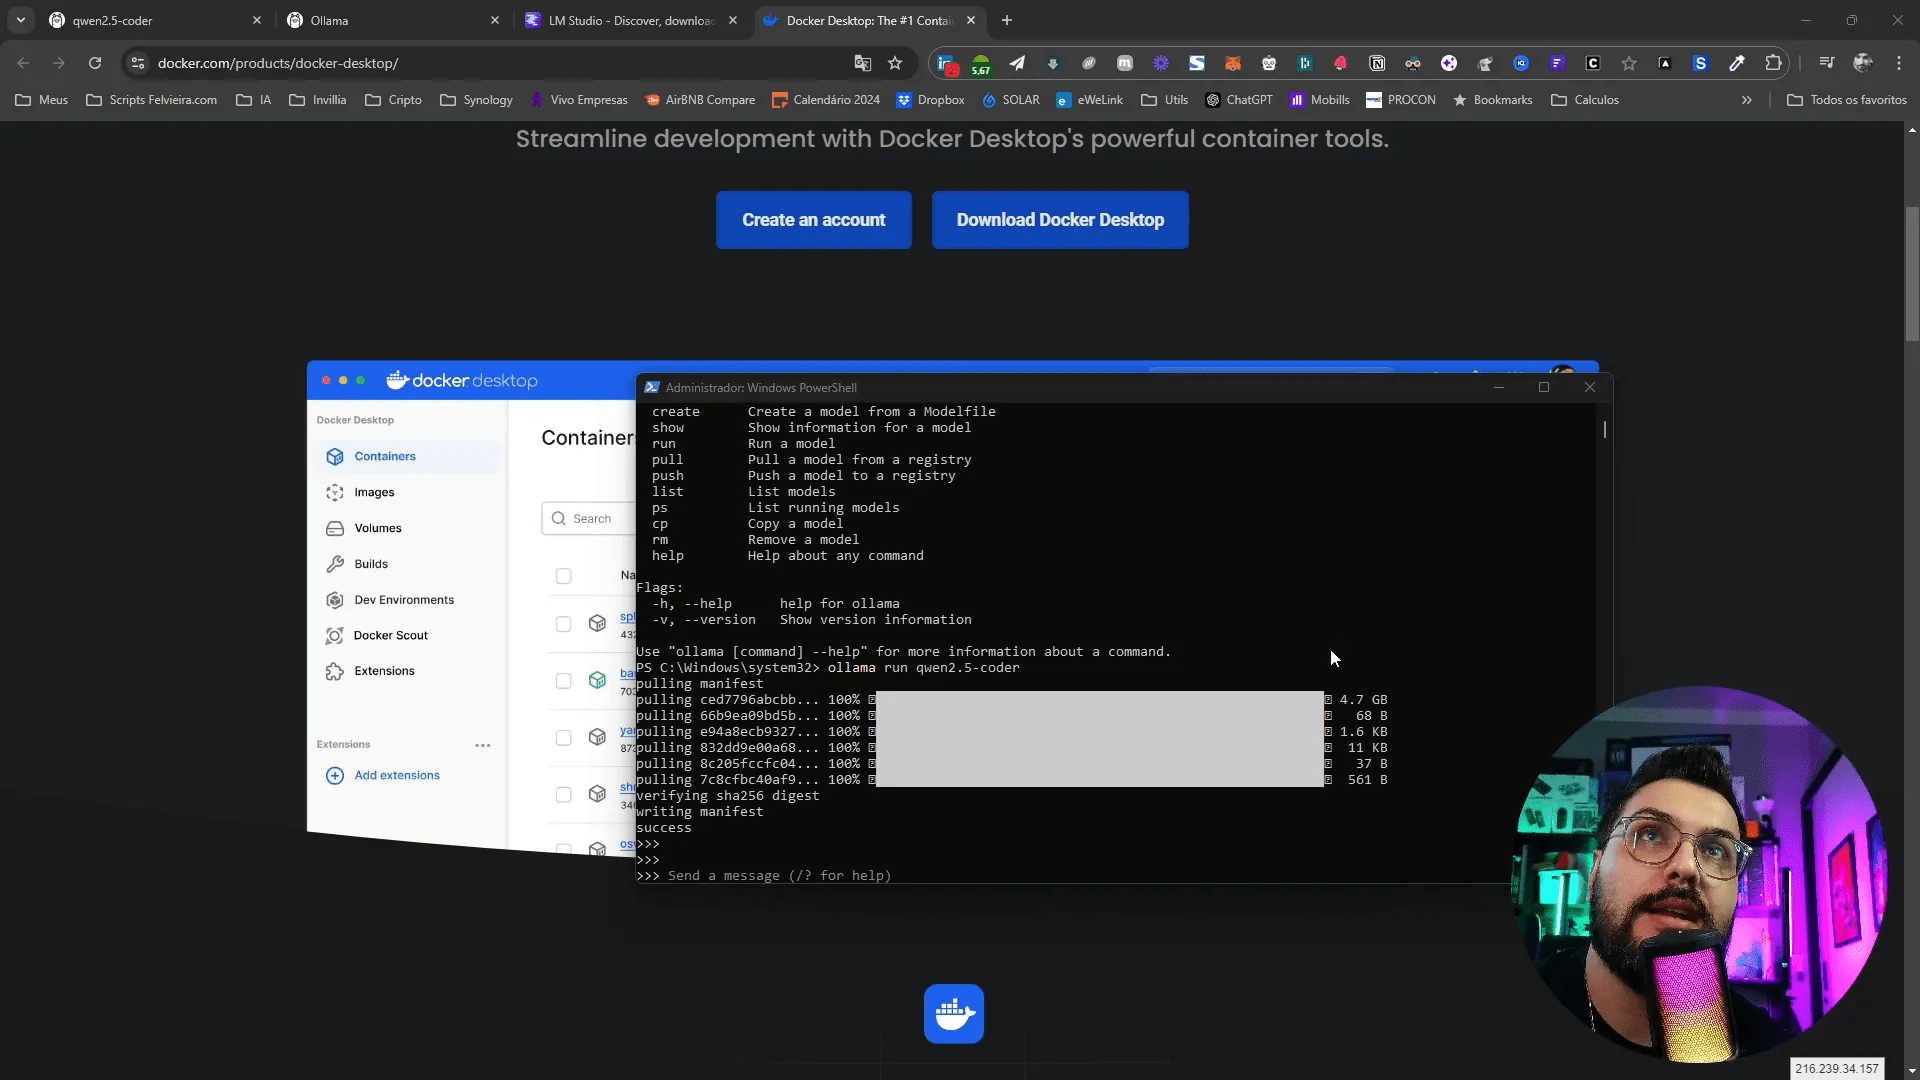The width and height of the screenshot is (1920, 1080).
Task: Open the ChatGPT bookmark
Action: [1238, 100]
